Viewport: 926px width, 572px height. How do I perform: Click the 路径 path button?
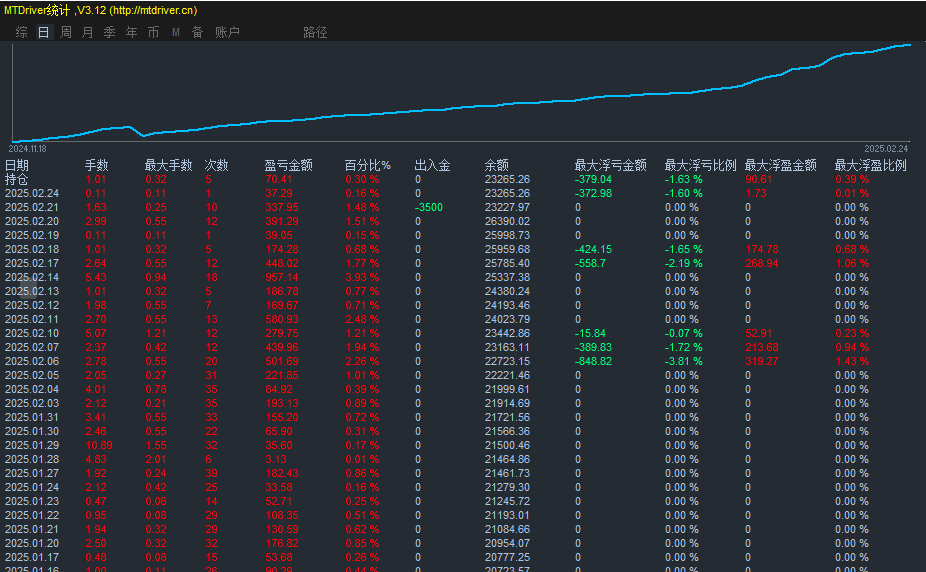coord(315,32)
